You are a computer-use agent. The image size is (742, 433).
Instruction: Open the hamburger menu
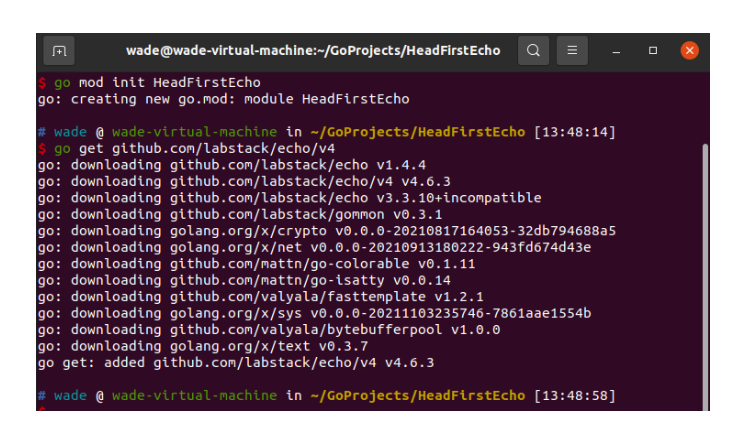tap(572, 51)
